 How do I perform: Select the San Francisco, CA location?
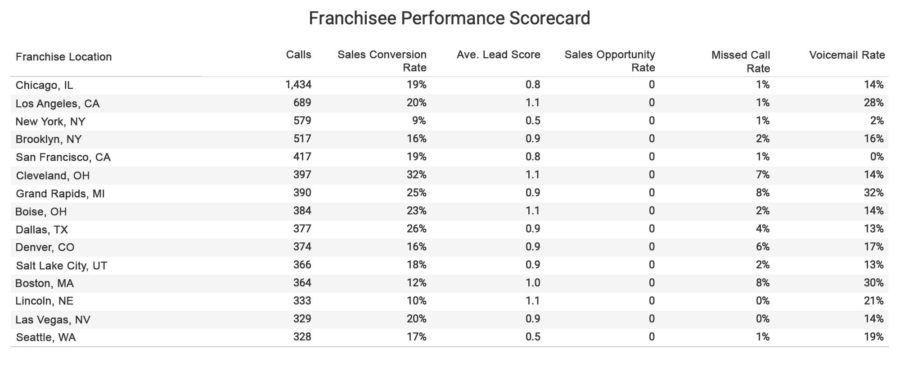pos(63,157)
